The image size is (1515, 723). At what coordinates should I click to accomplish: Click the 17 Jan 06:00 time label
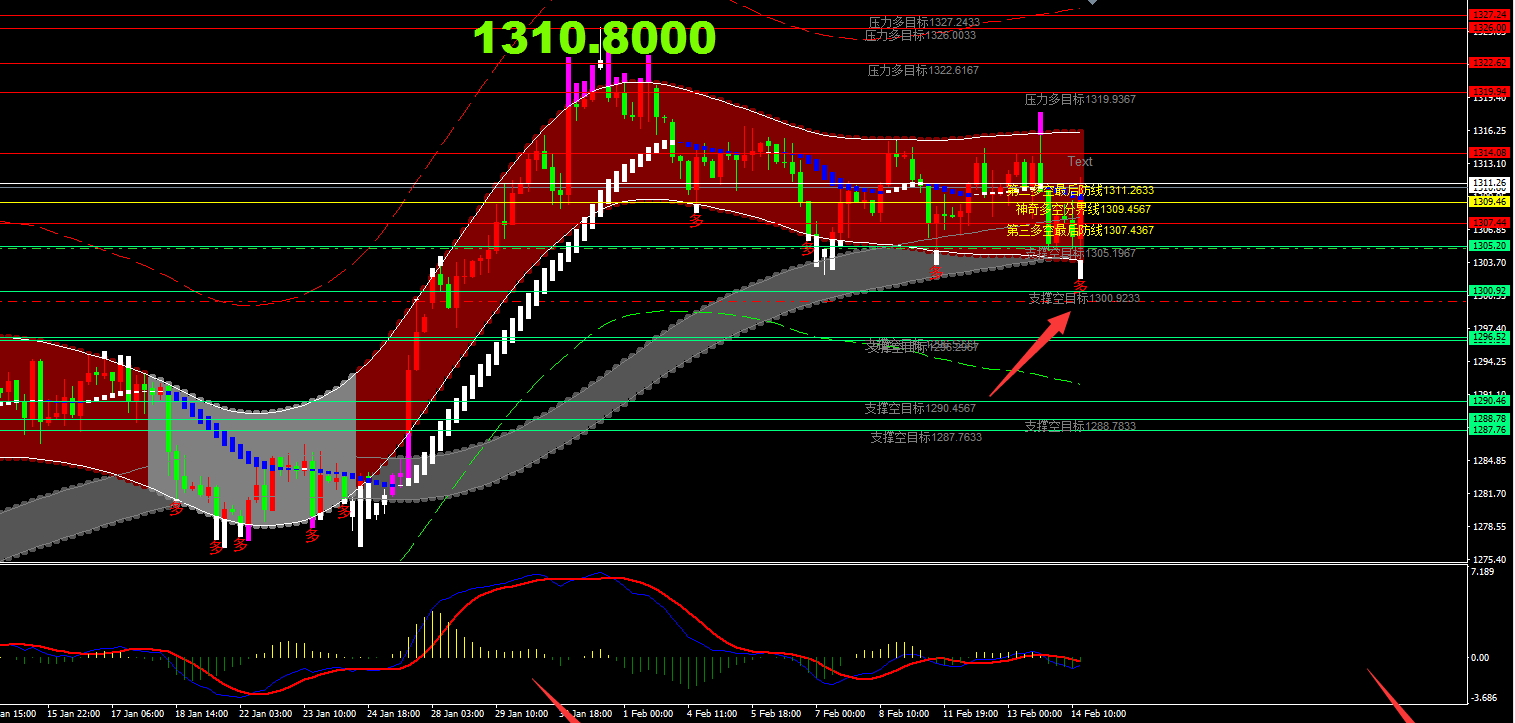coord(138,714)
